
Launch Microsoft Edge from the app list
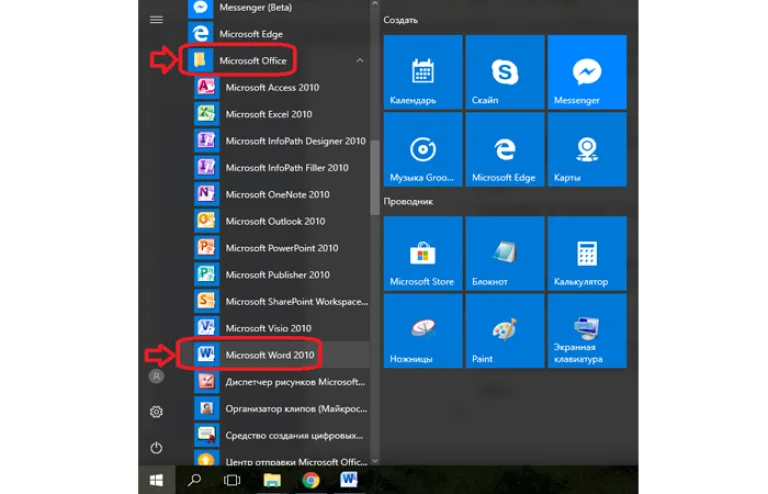278,34
